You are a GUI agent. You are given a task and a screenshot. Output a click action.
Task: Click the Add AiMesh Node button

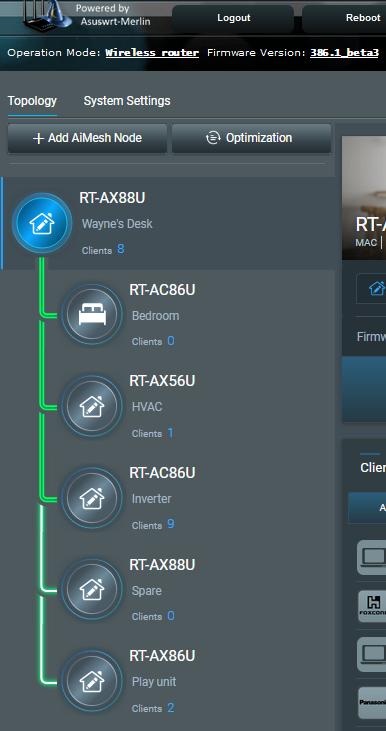click(87, 138)
